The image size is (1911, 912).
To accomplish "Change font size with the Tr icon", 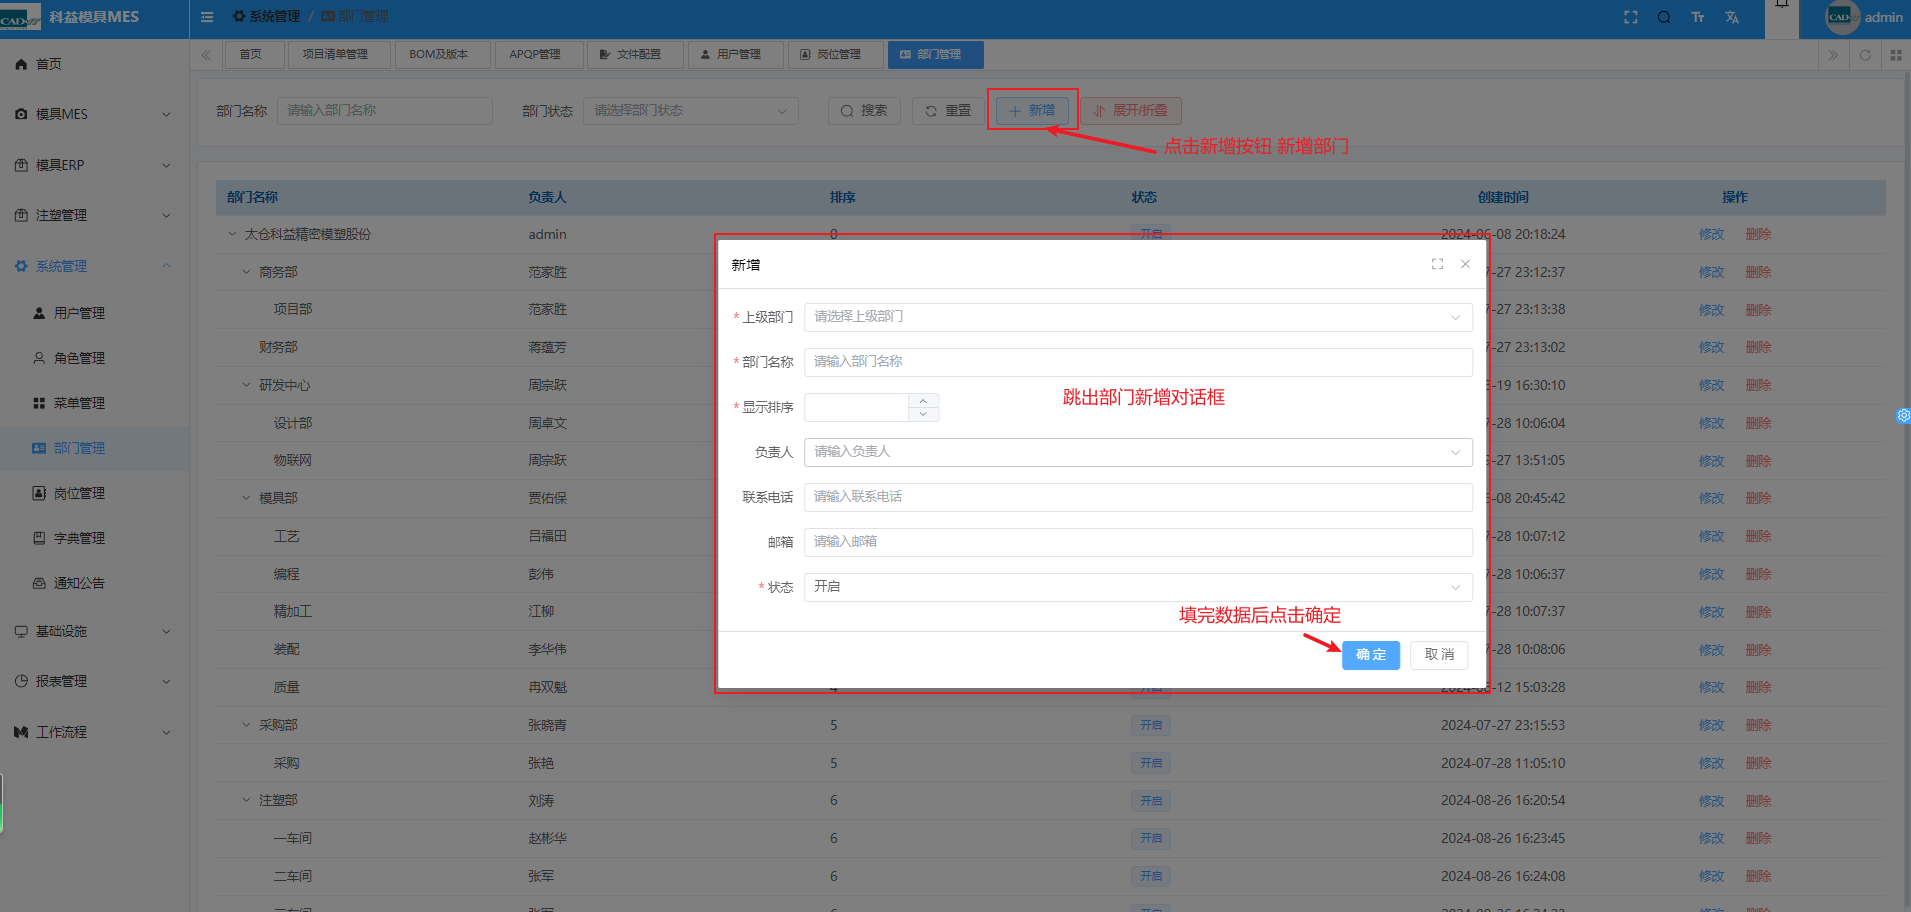I will click(1698, 17).
